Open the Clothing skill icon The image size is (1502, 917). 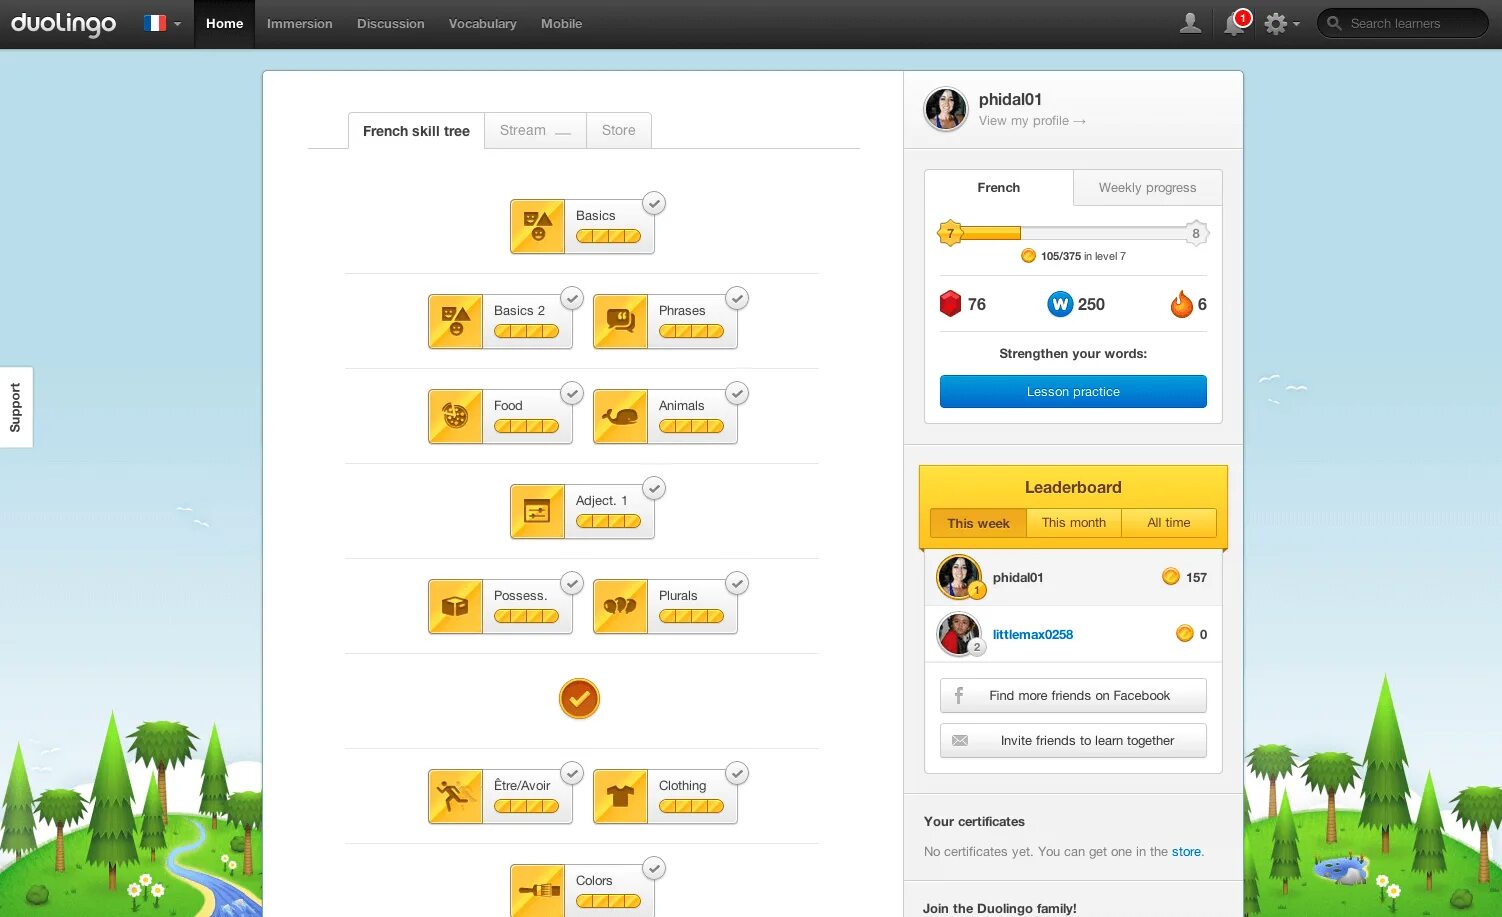(621, 796)
